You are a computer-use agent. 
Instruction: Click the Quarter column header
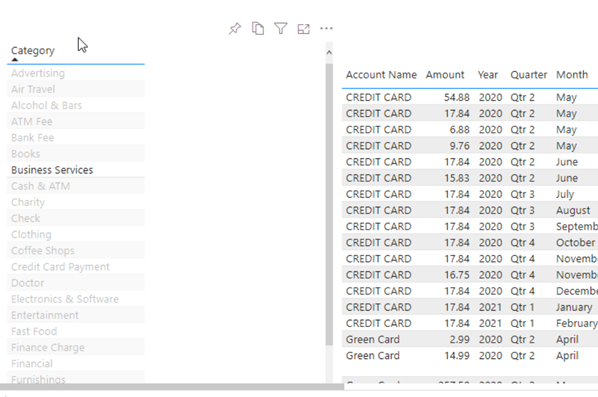click(x=529, y=75)
